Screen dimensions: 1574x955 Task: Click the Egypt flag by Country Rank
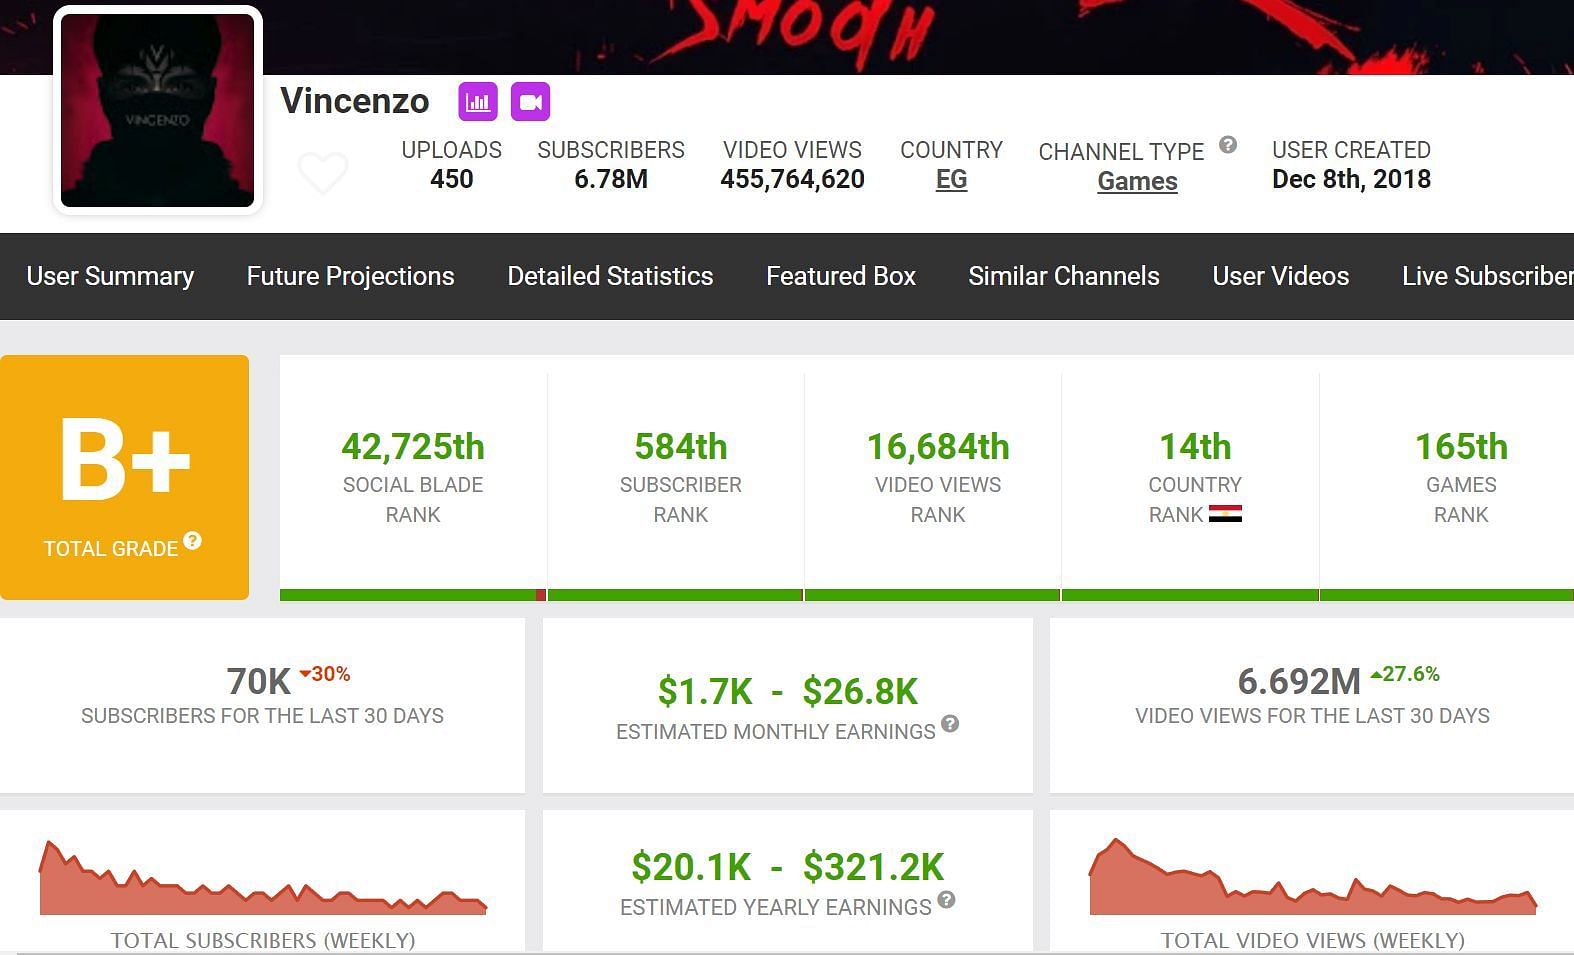pyautogui.click(x=1225, y=514)
